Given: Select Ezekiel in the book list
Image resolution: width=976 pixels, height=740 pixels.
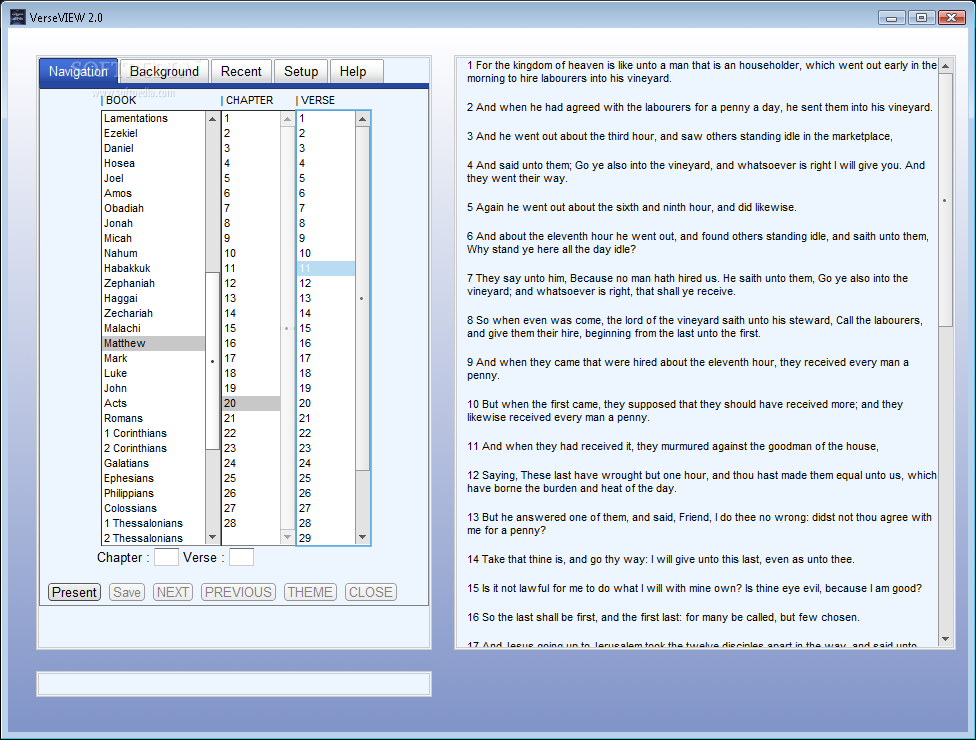Looking at the screenshot, I should point(153,133).
